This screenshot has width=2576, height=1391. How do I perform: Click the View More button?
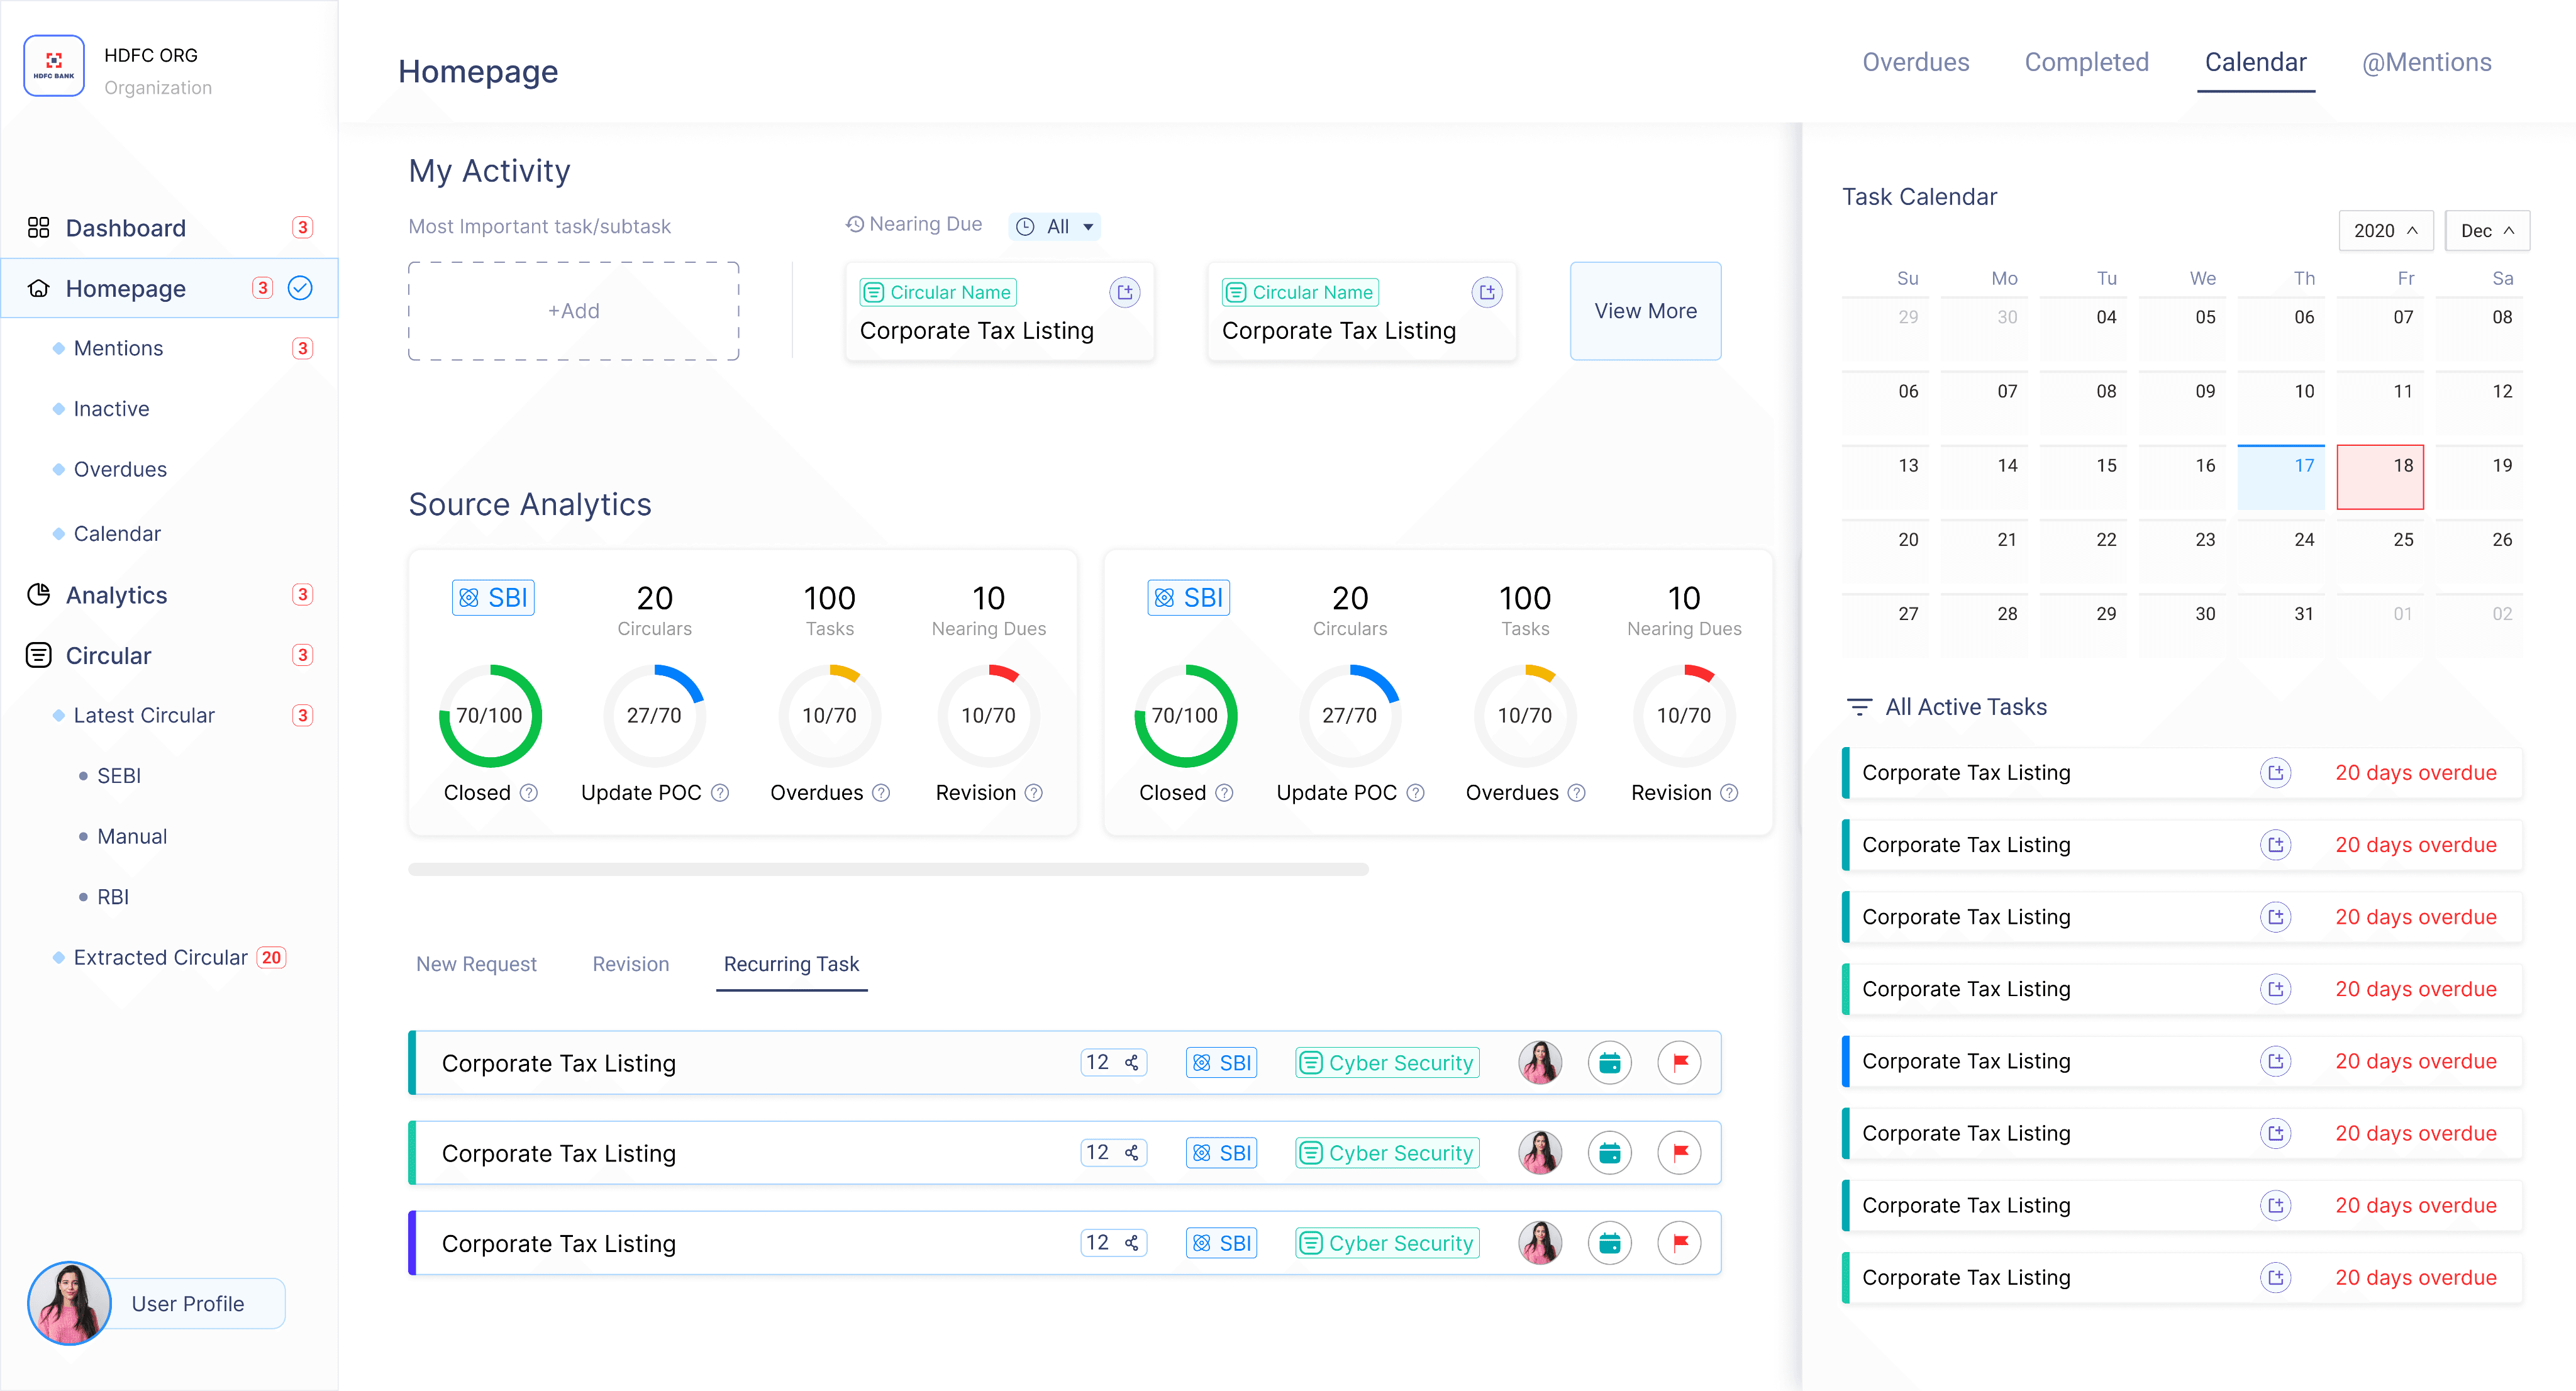point(1645,311)
